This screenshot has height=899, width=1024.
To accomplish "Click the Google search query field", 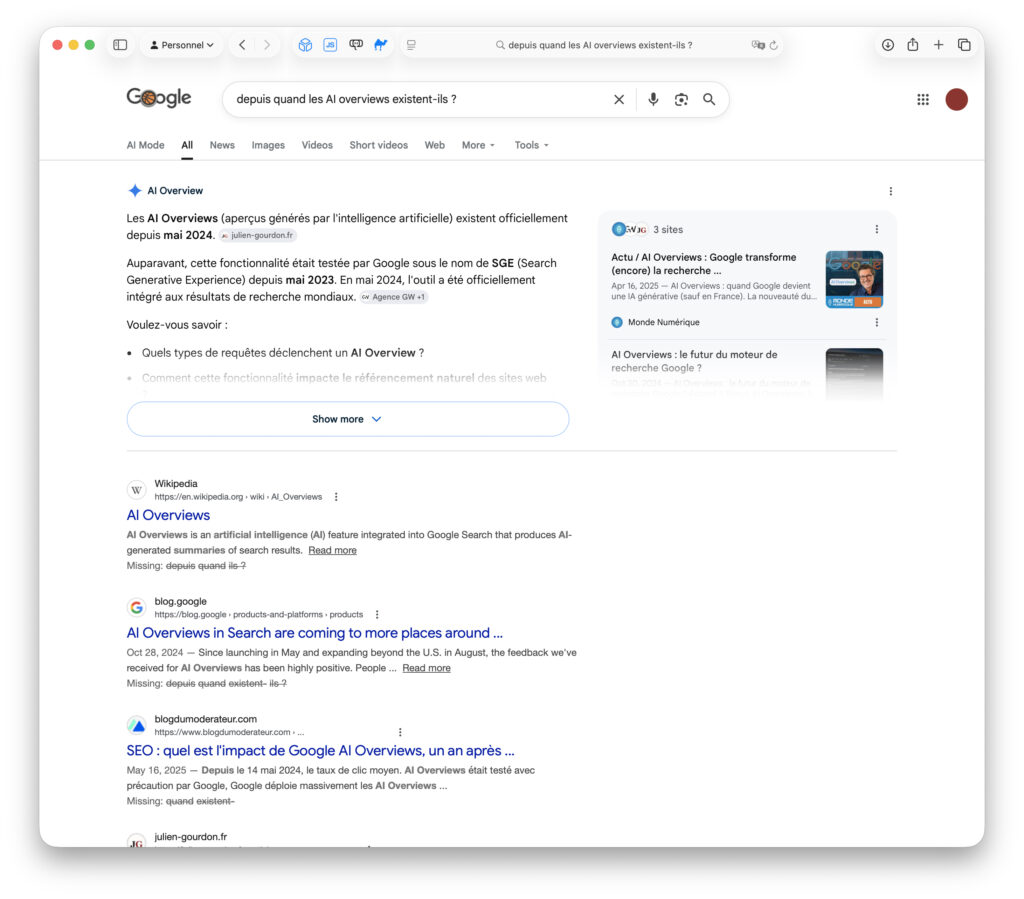I will coord(418,99).
